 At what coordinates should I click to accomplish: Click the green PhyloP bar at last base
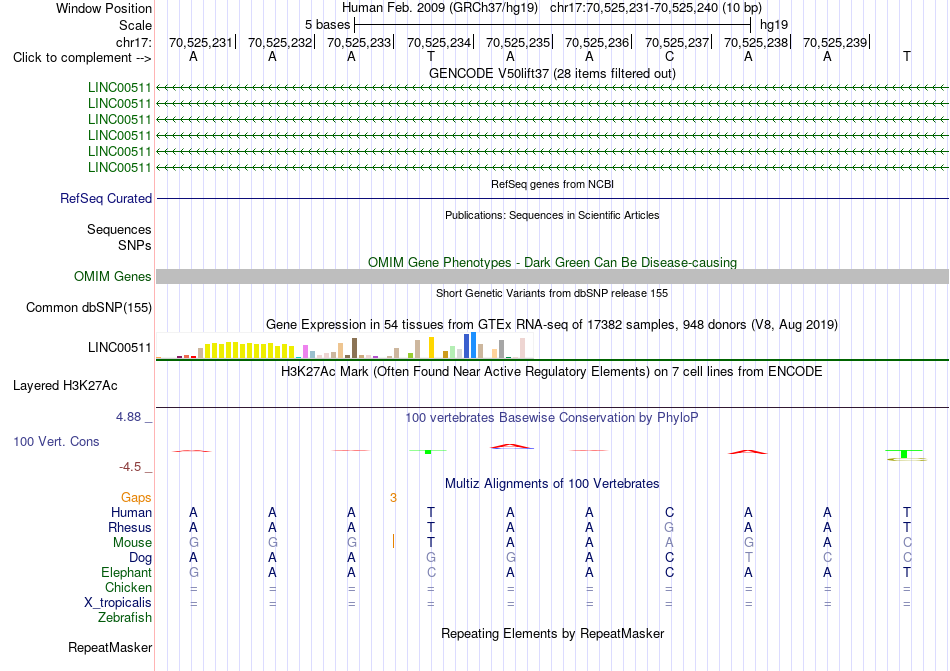coord(904,454)
